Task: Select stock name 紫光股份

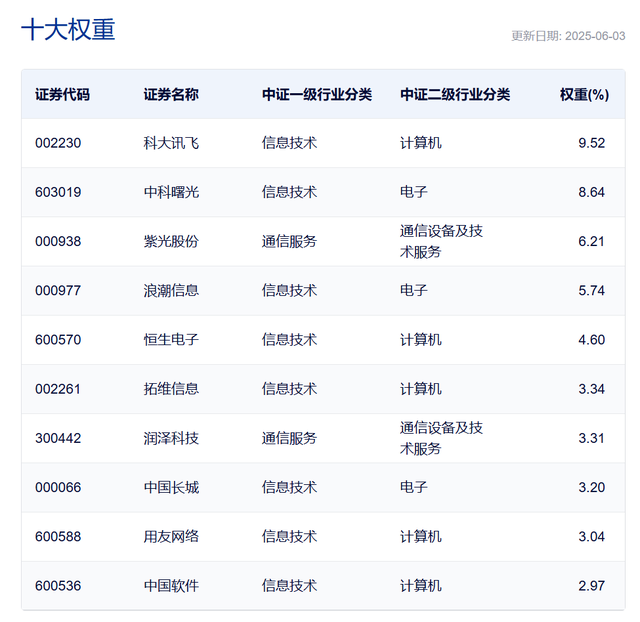Action: pos(171,242)
